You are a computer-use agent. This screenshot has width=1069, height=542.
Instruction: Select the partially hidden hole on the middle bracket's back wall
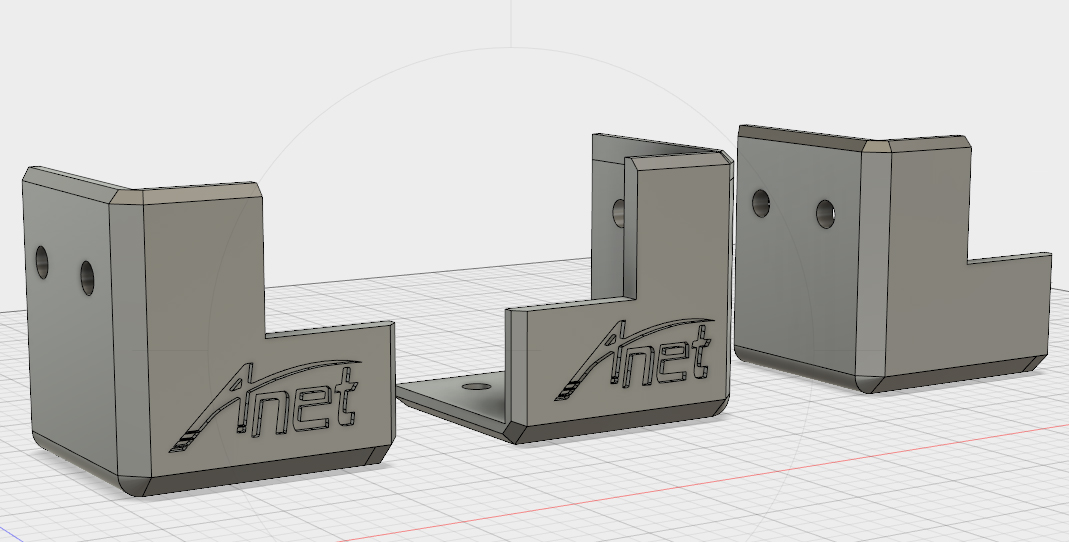(618, 213)
